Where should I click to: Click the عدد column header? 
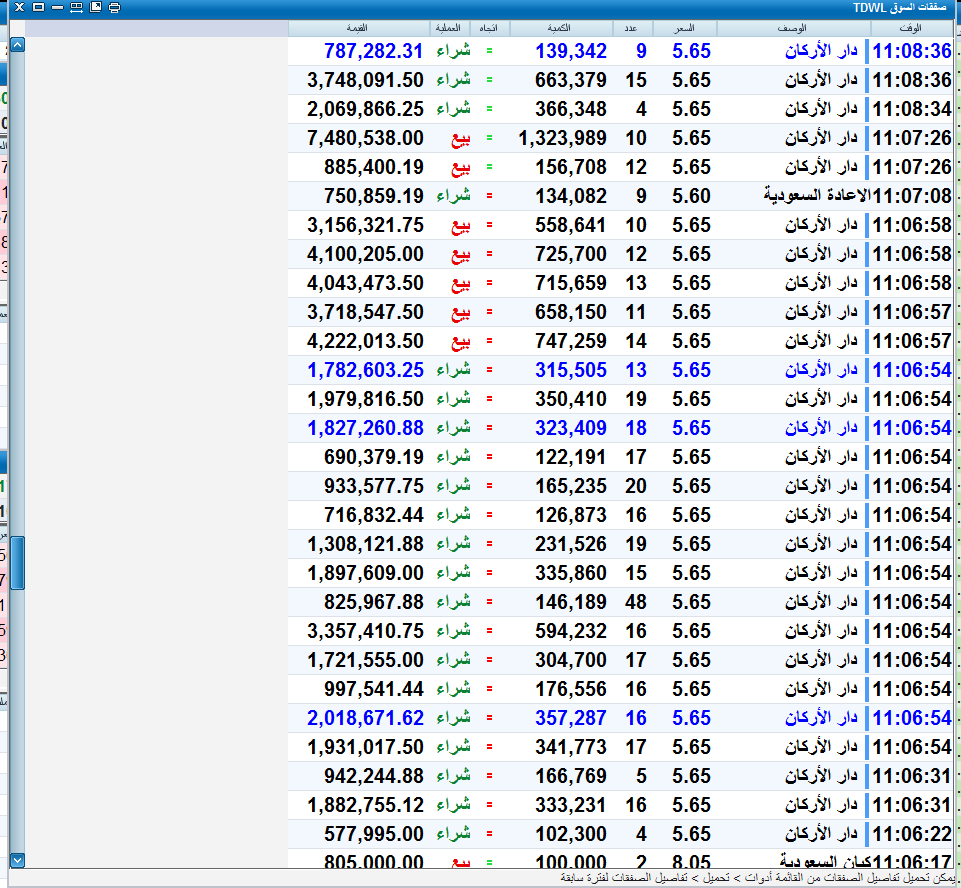click(x=632, y=28)
